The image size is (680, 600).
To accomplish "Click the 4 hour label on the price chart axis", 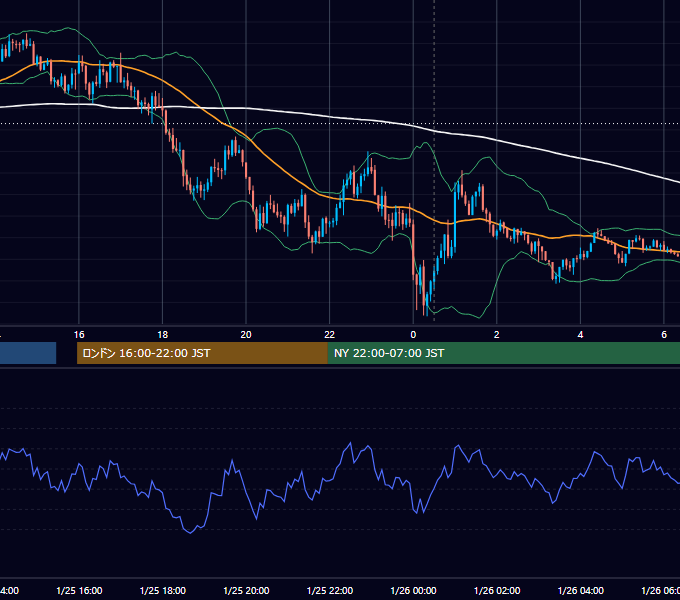I will tap(580, 335).
